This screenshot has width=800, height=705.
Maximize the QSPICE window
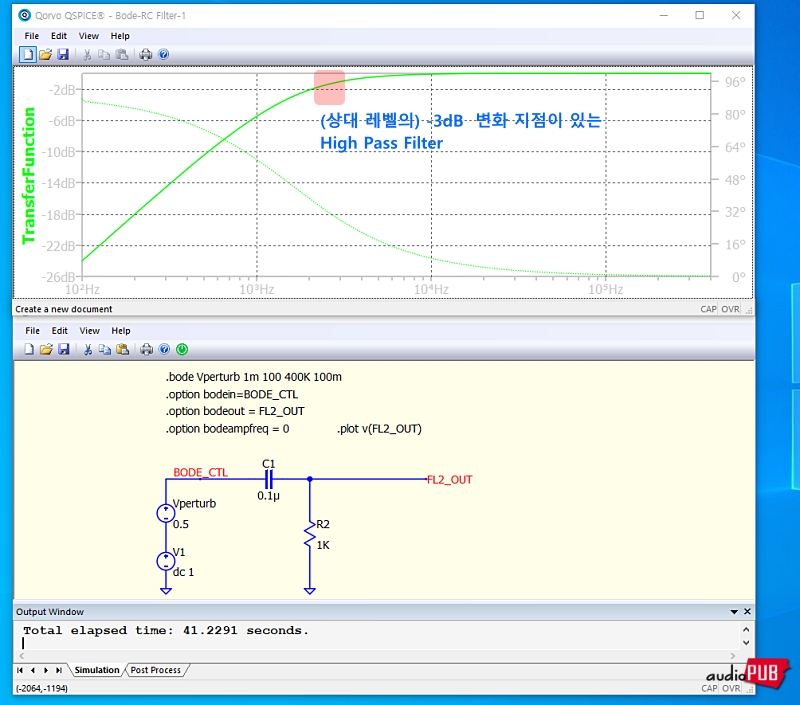tap(699, 15)
